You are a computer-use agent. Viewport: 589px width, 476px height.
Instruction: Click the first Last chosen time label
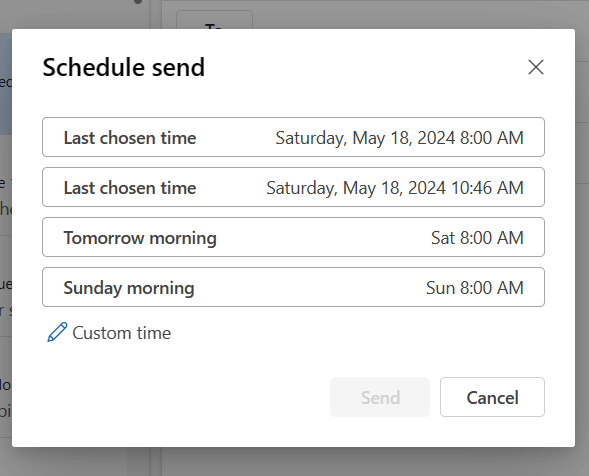(130, 138)
